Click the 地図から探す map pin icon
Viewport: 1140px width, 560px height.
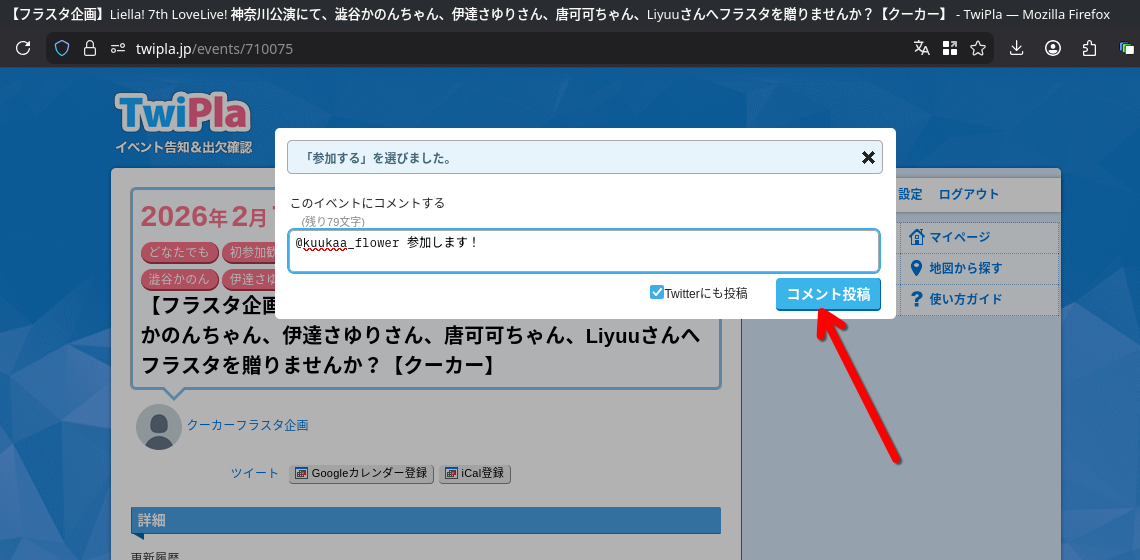(x=916, y=268)
